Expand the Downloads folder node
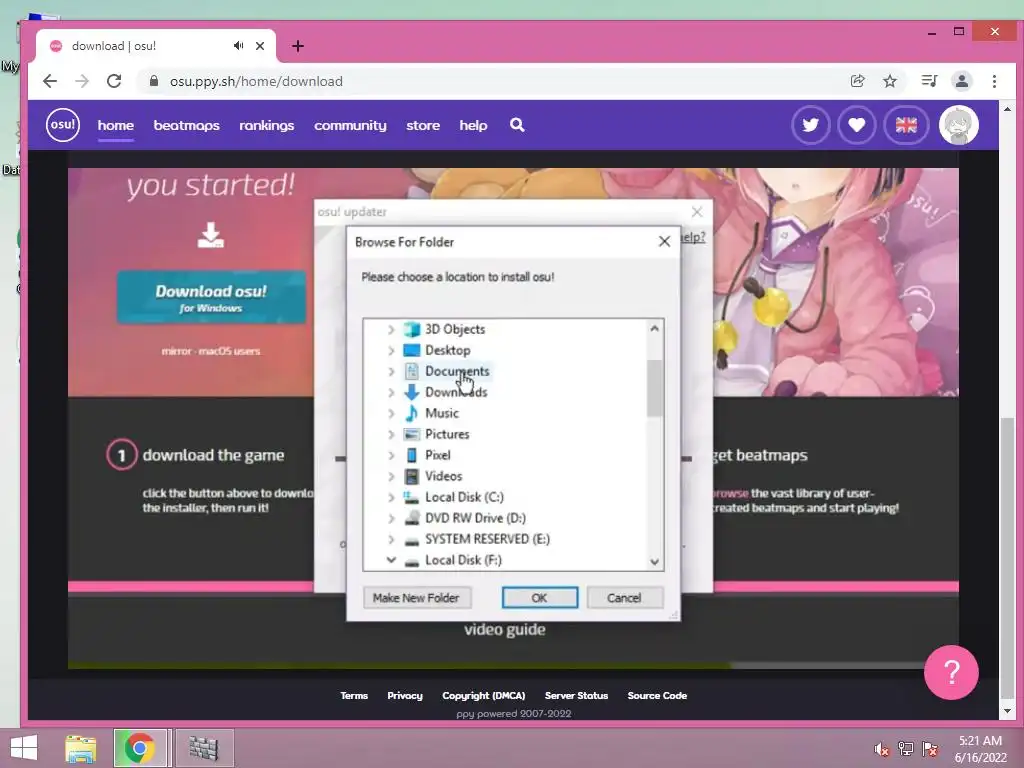 coord(391,392)
